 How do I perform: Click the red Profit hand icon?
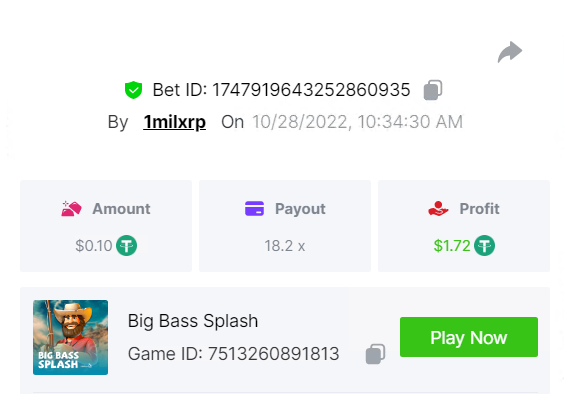click(x=438, y=209)
